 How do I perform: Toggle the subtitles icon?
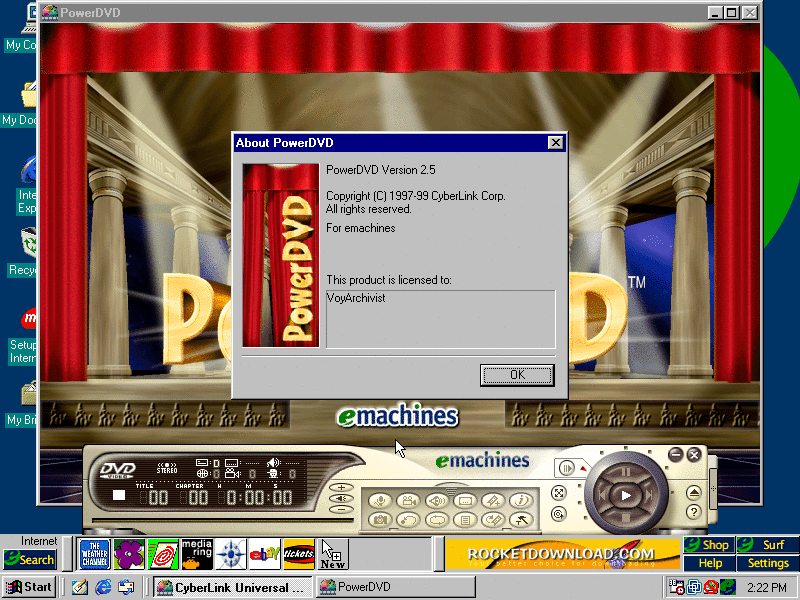(x=464, y=500)
